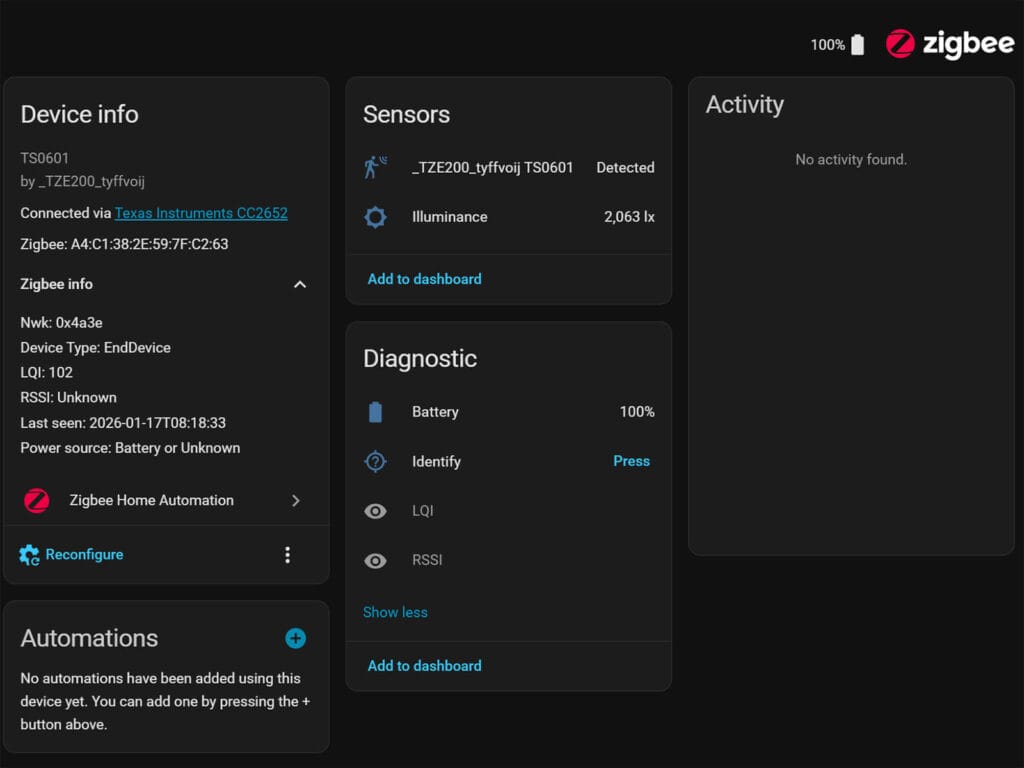Open Zigbee Home Automation chevron arrow
The image size is (1024, 768).
[295, 501]
